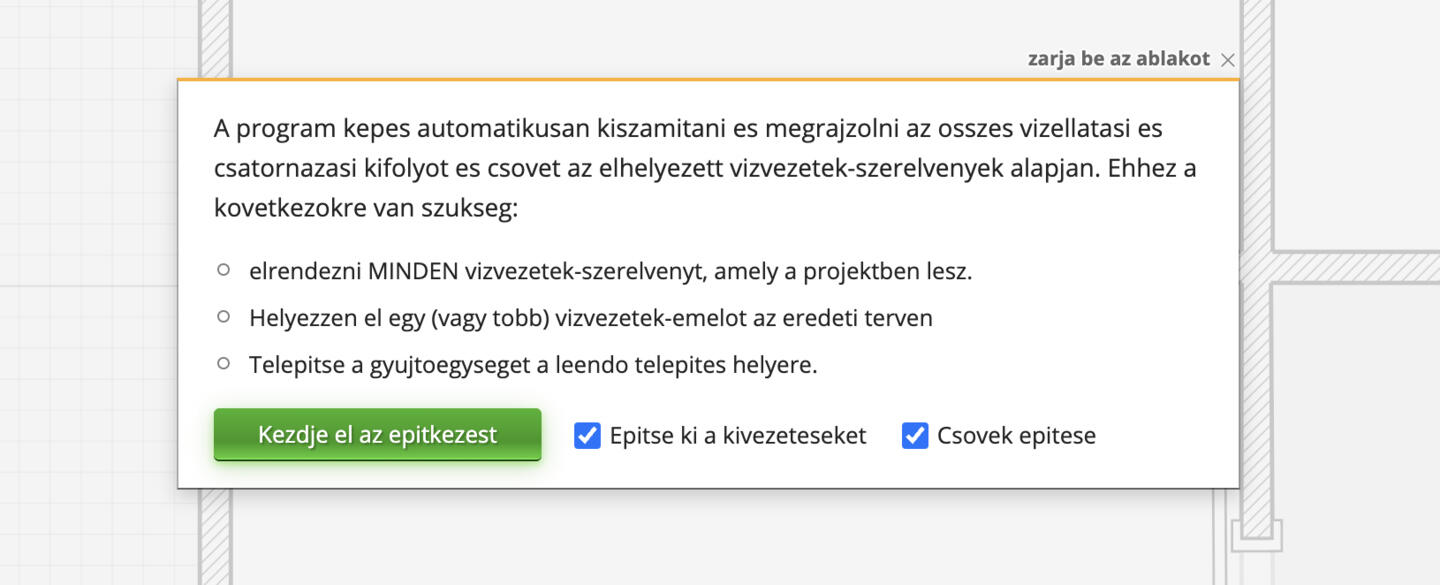1440x585 pixels.
Task: Click the 'Telepitse a gyujtoegyseget' list item text
Action: [533, 365]
